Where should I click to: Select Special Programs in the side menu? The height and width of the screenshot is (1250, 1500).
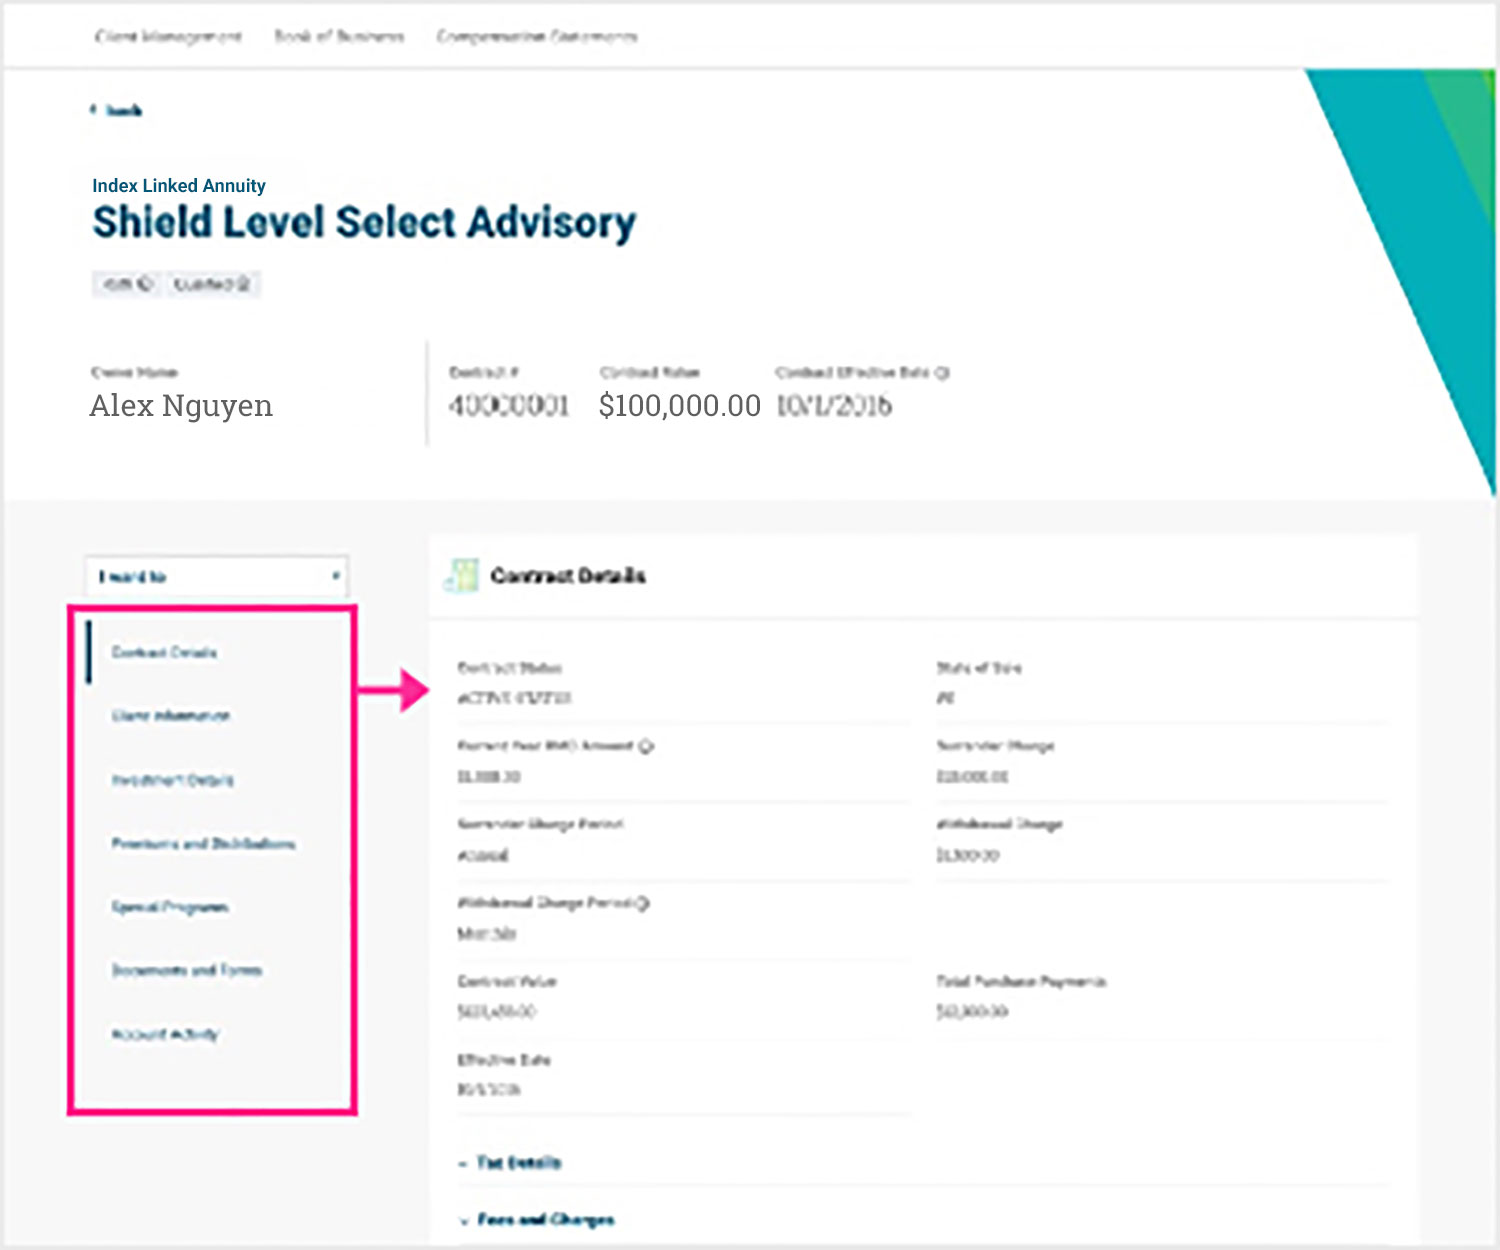170,907
